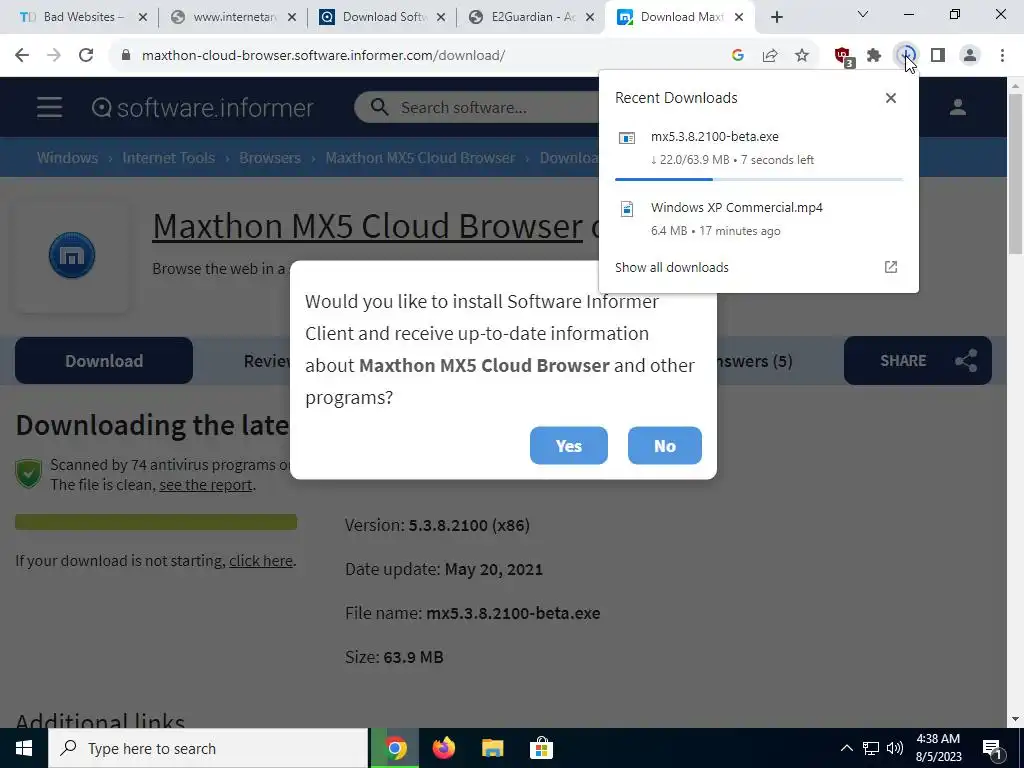Click the software.informer logo
Screen dimensions: 1024x768
point(202,108)
